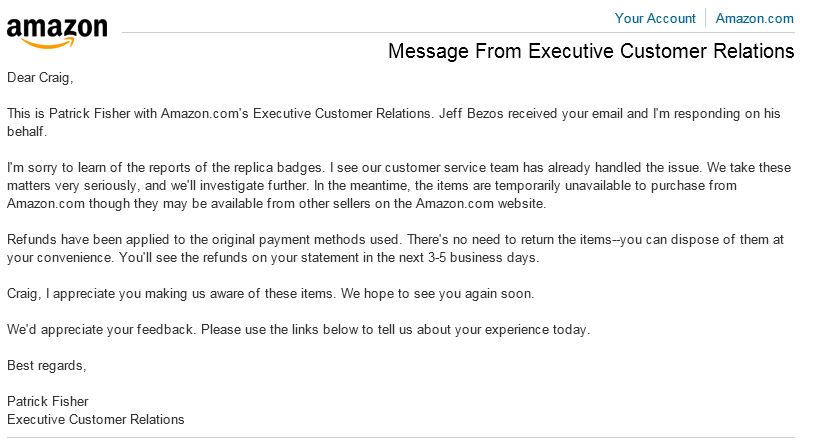The image size is (815, 447).
Task: Click the Executive Customer Relations signature title
Action: coord(96,419)
